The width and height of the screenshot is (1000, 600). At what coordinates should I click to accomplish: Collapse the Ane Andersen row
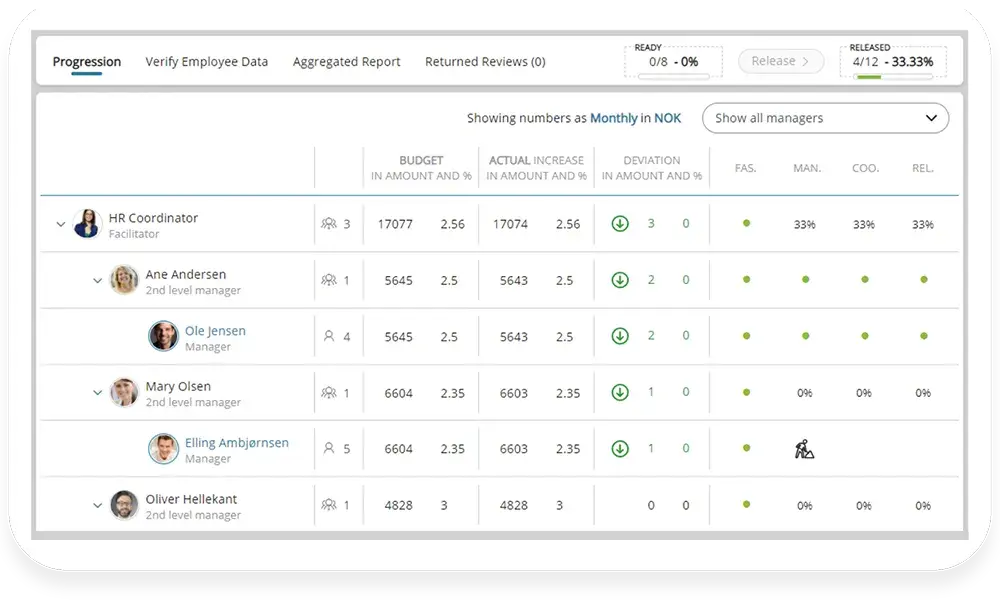[x=98, y=281]
